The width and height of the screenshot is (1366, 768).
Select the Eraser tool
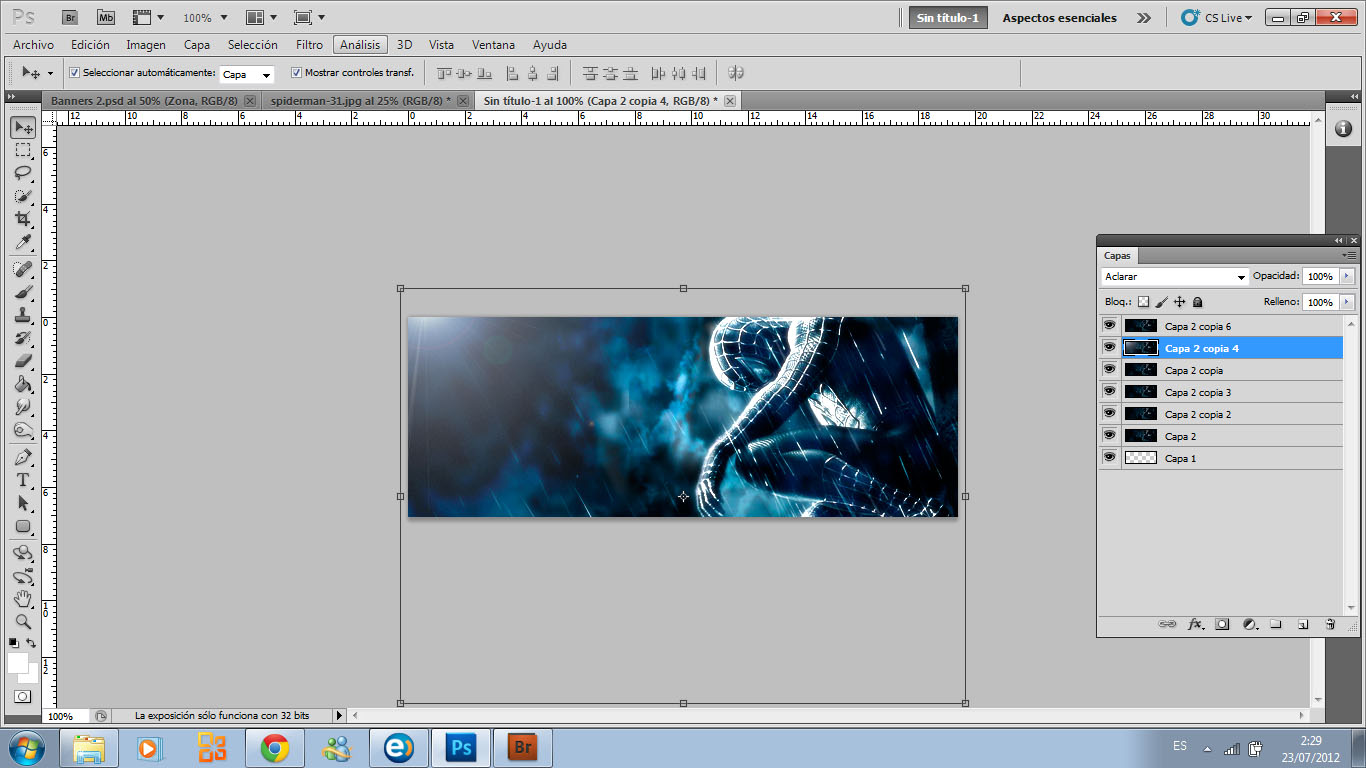pyautogui.click(x=23, y=361)
